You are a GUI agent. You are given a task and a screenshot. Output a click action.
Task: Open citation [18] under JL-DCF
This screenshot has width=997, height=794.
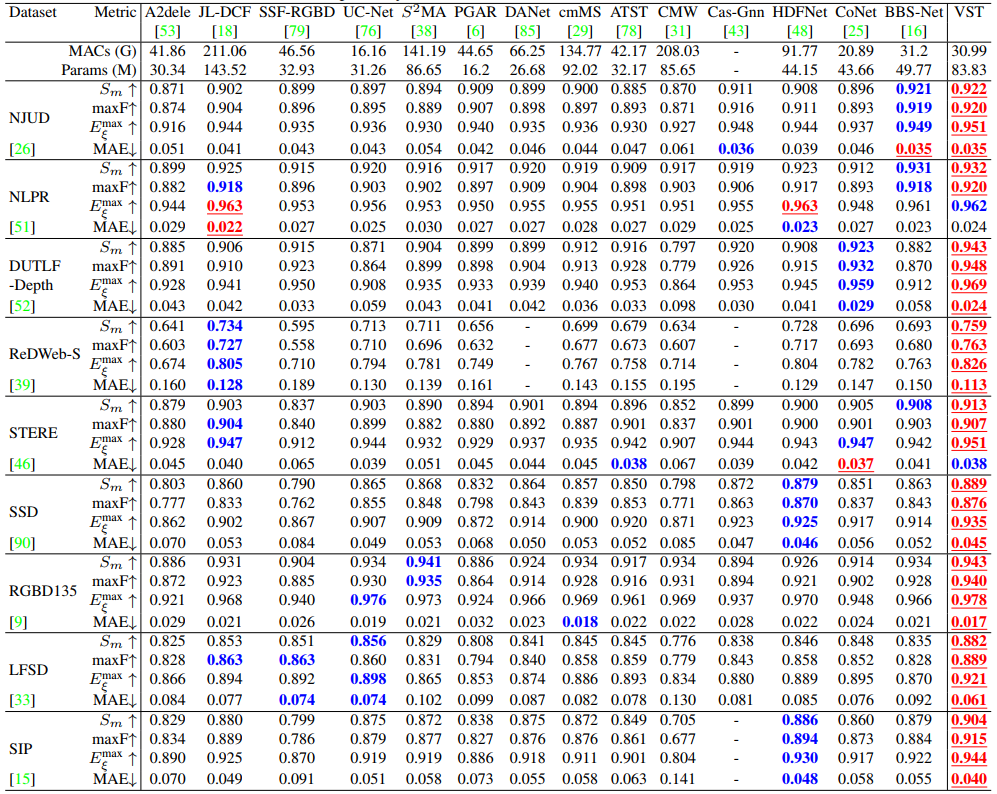click(x=224, y=31)
